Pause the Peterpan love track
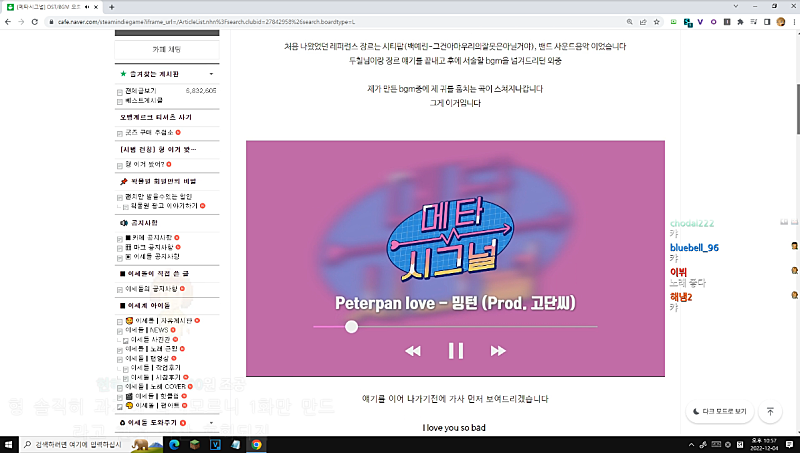The image size is (800, 453). coord(456,351)
